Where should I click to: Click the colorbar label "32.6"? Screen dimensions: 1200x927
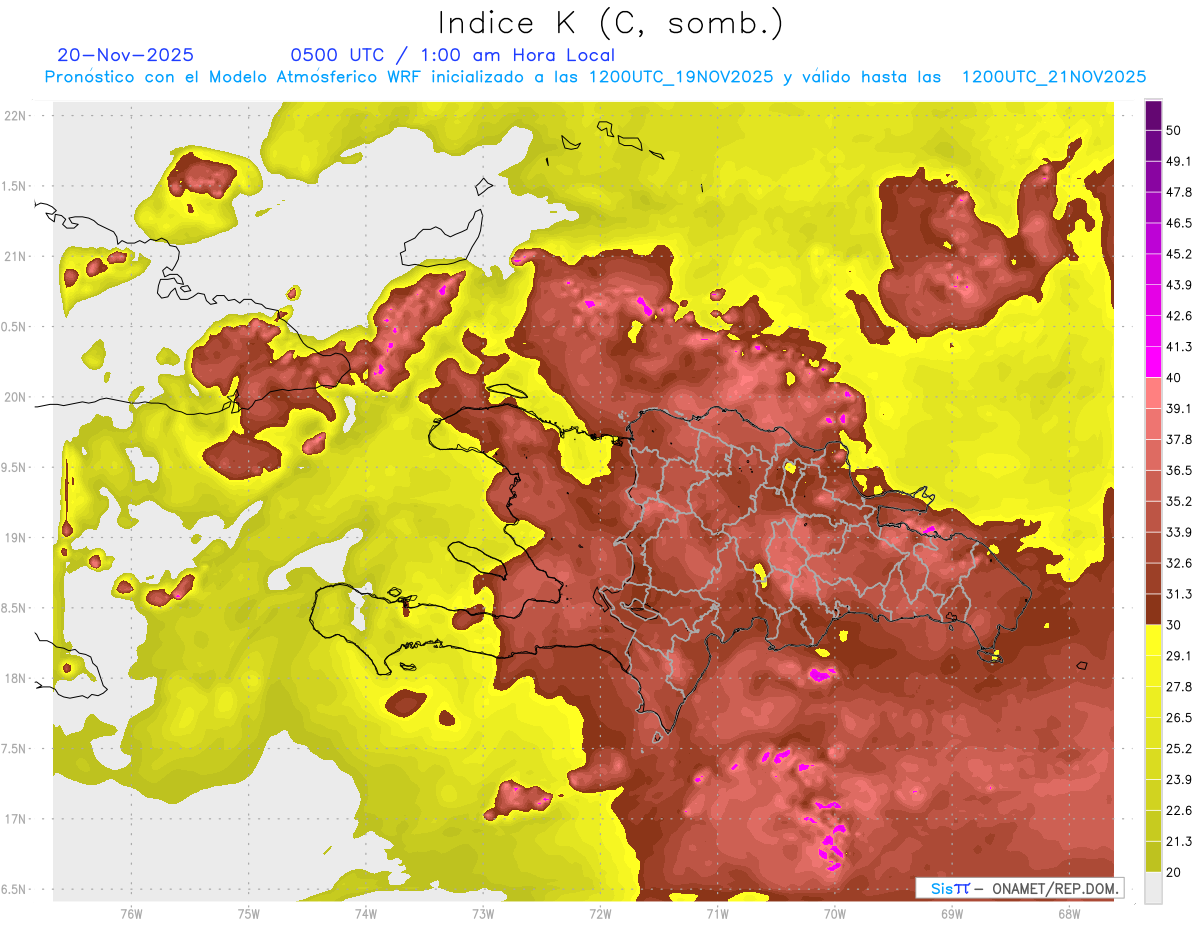click(x=1179, y=563)
